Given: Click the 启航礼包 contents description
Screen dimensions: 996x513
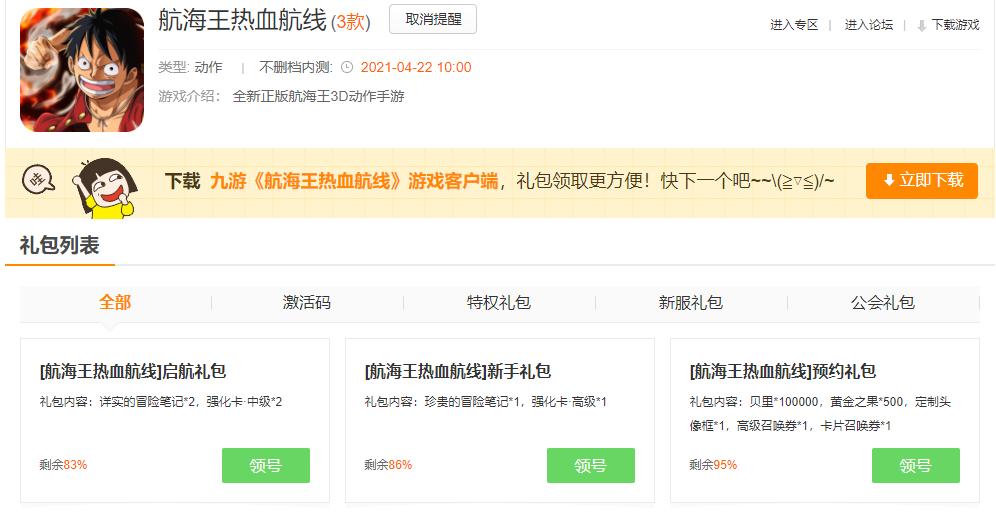Looking at the screenshot, I should click(x=161, y=402).
